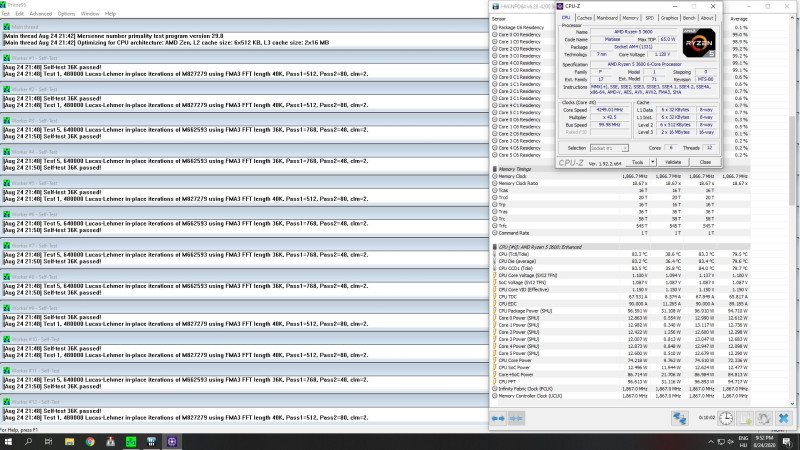Screen dimensions: 800x450
Task: Select the CPU tab in CPU-Z
Action: (566, 17)
